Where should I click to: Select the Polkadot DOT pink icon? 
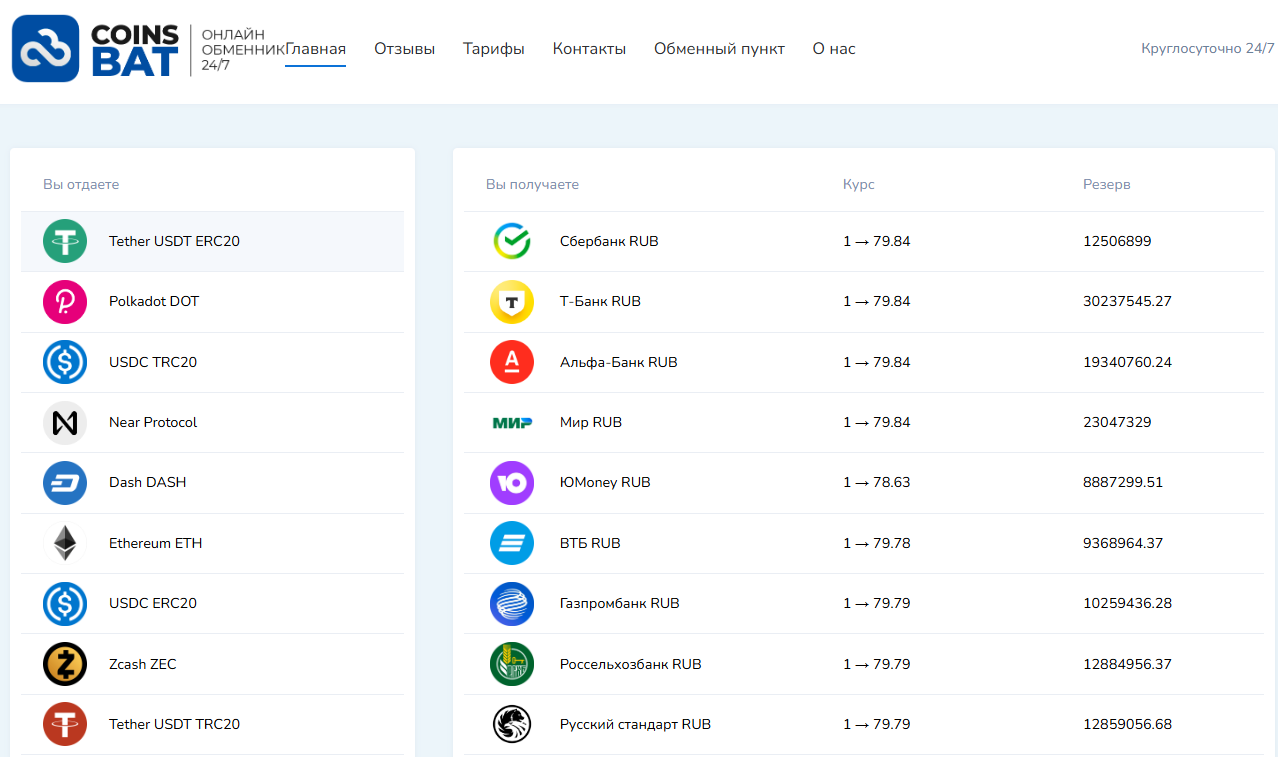65,302
